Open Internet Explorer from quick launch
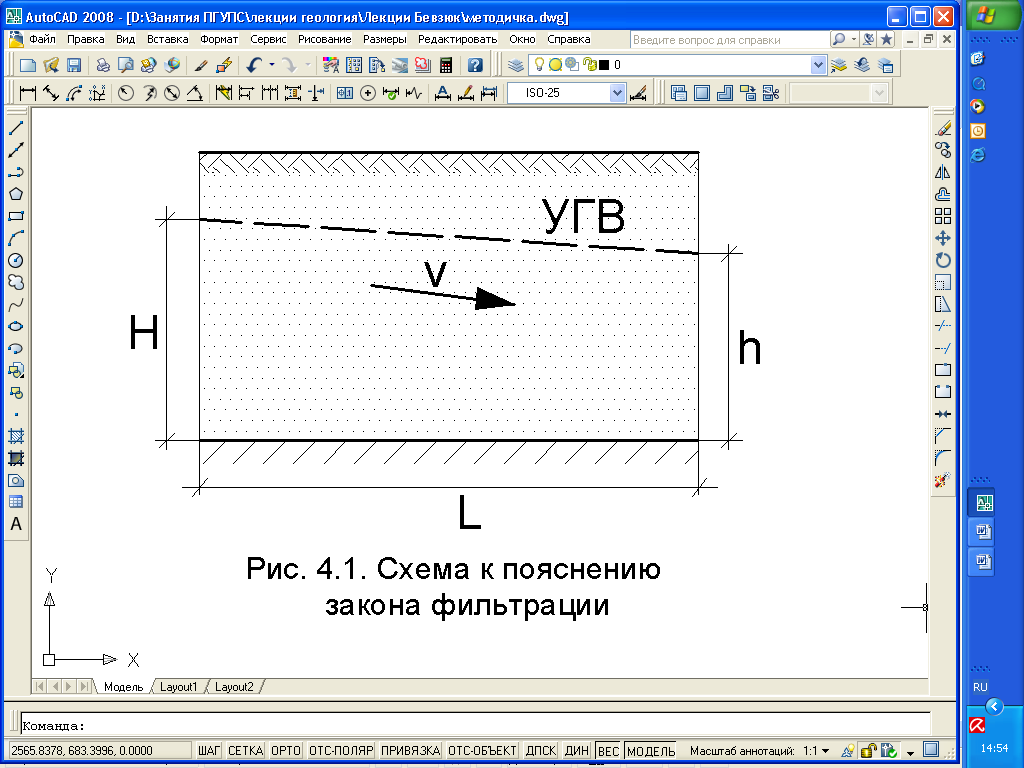 tap(978, 155)
